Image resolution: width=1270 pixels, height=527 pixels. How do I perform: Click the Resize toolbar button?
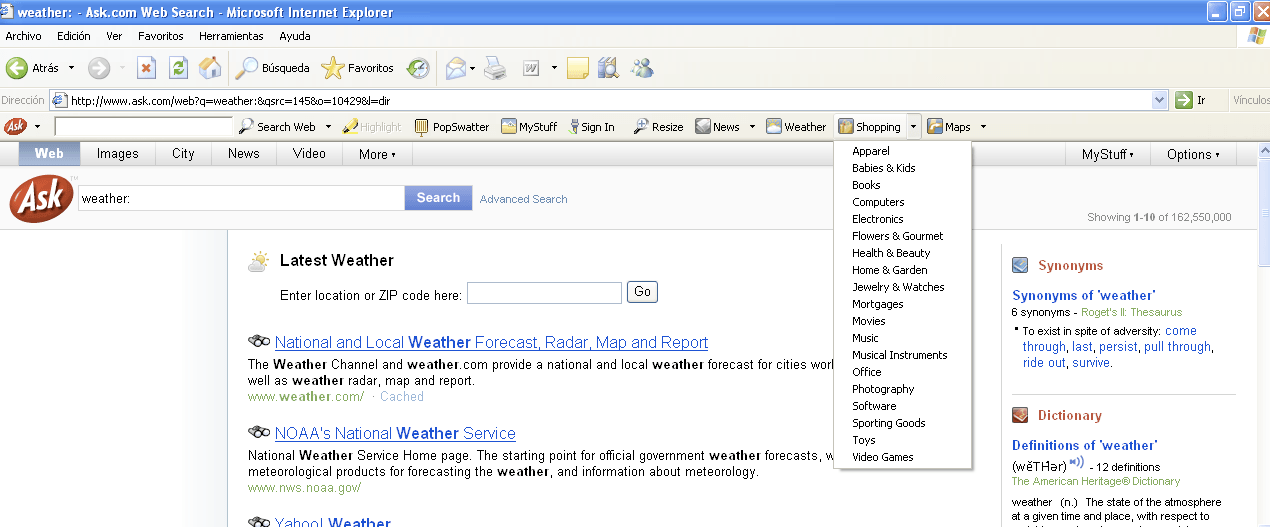click(658, 127)
